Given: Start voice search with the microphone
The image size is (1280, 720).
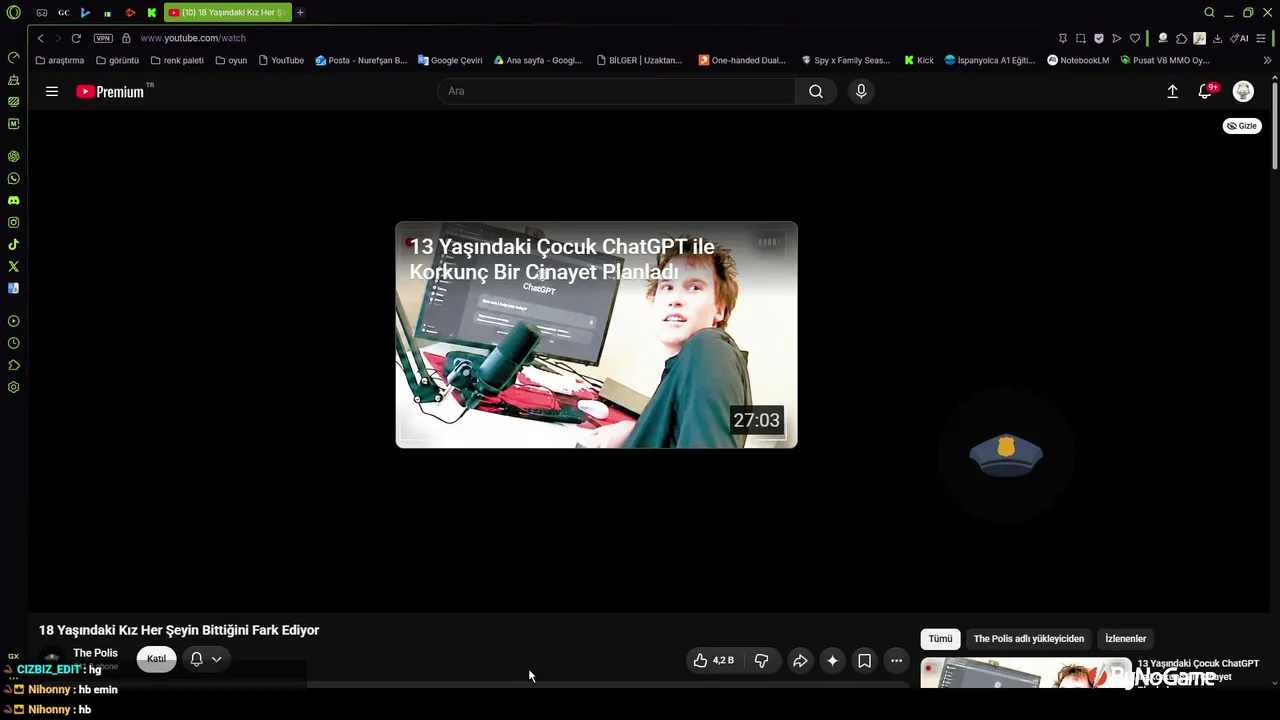Looking at the screenshot, I should 861,91.
